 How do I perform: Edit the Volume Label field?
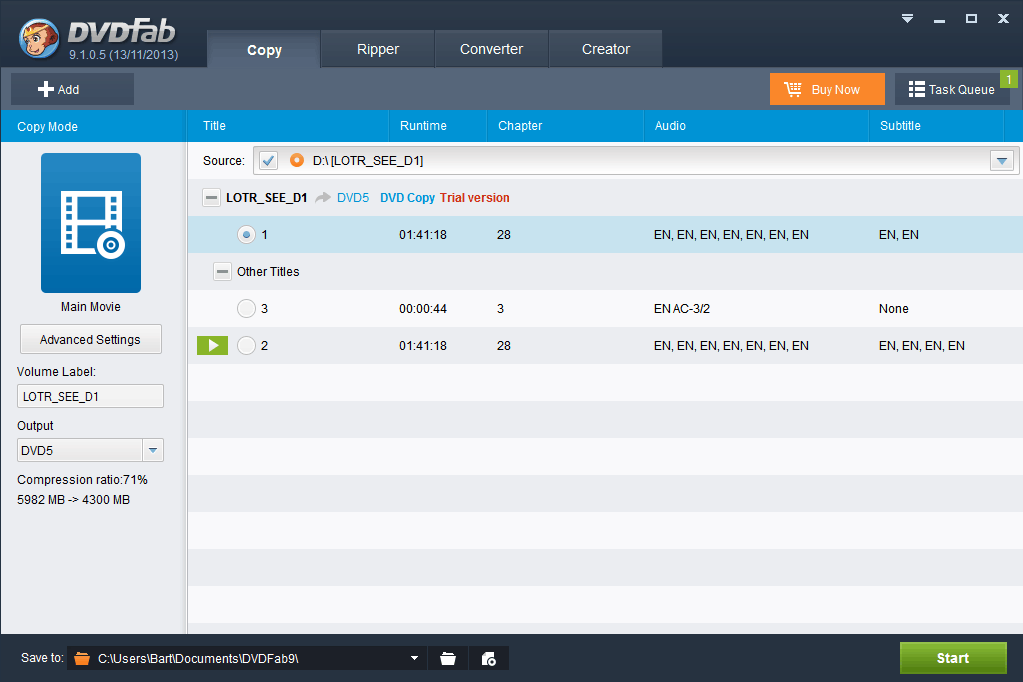[x=90, y=396]
